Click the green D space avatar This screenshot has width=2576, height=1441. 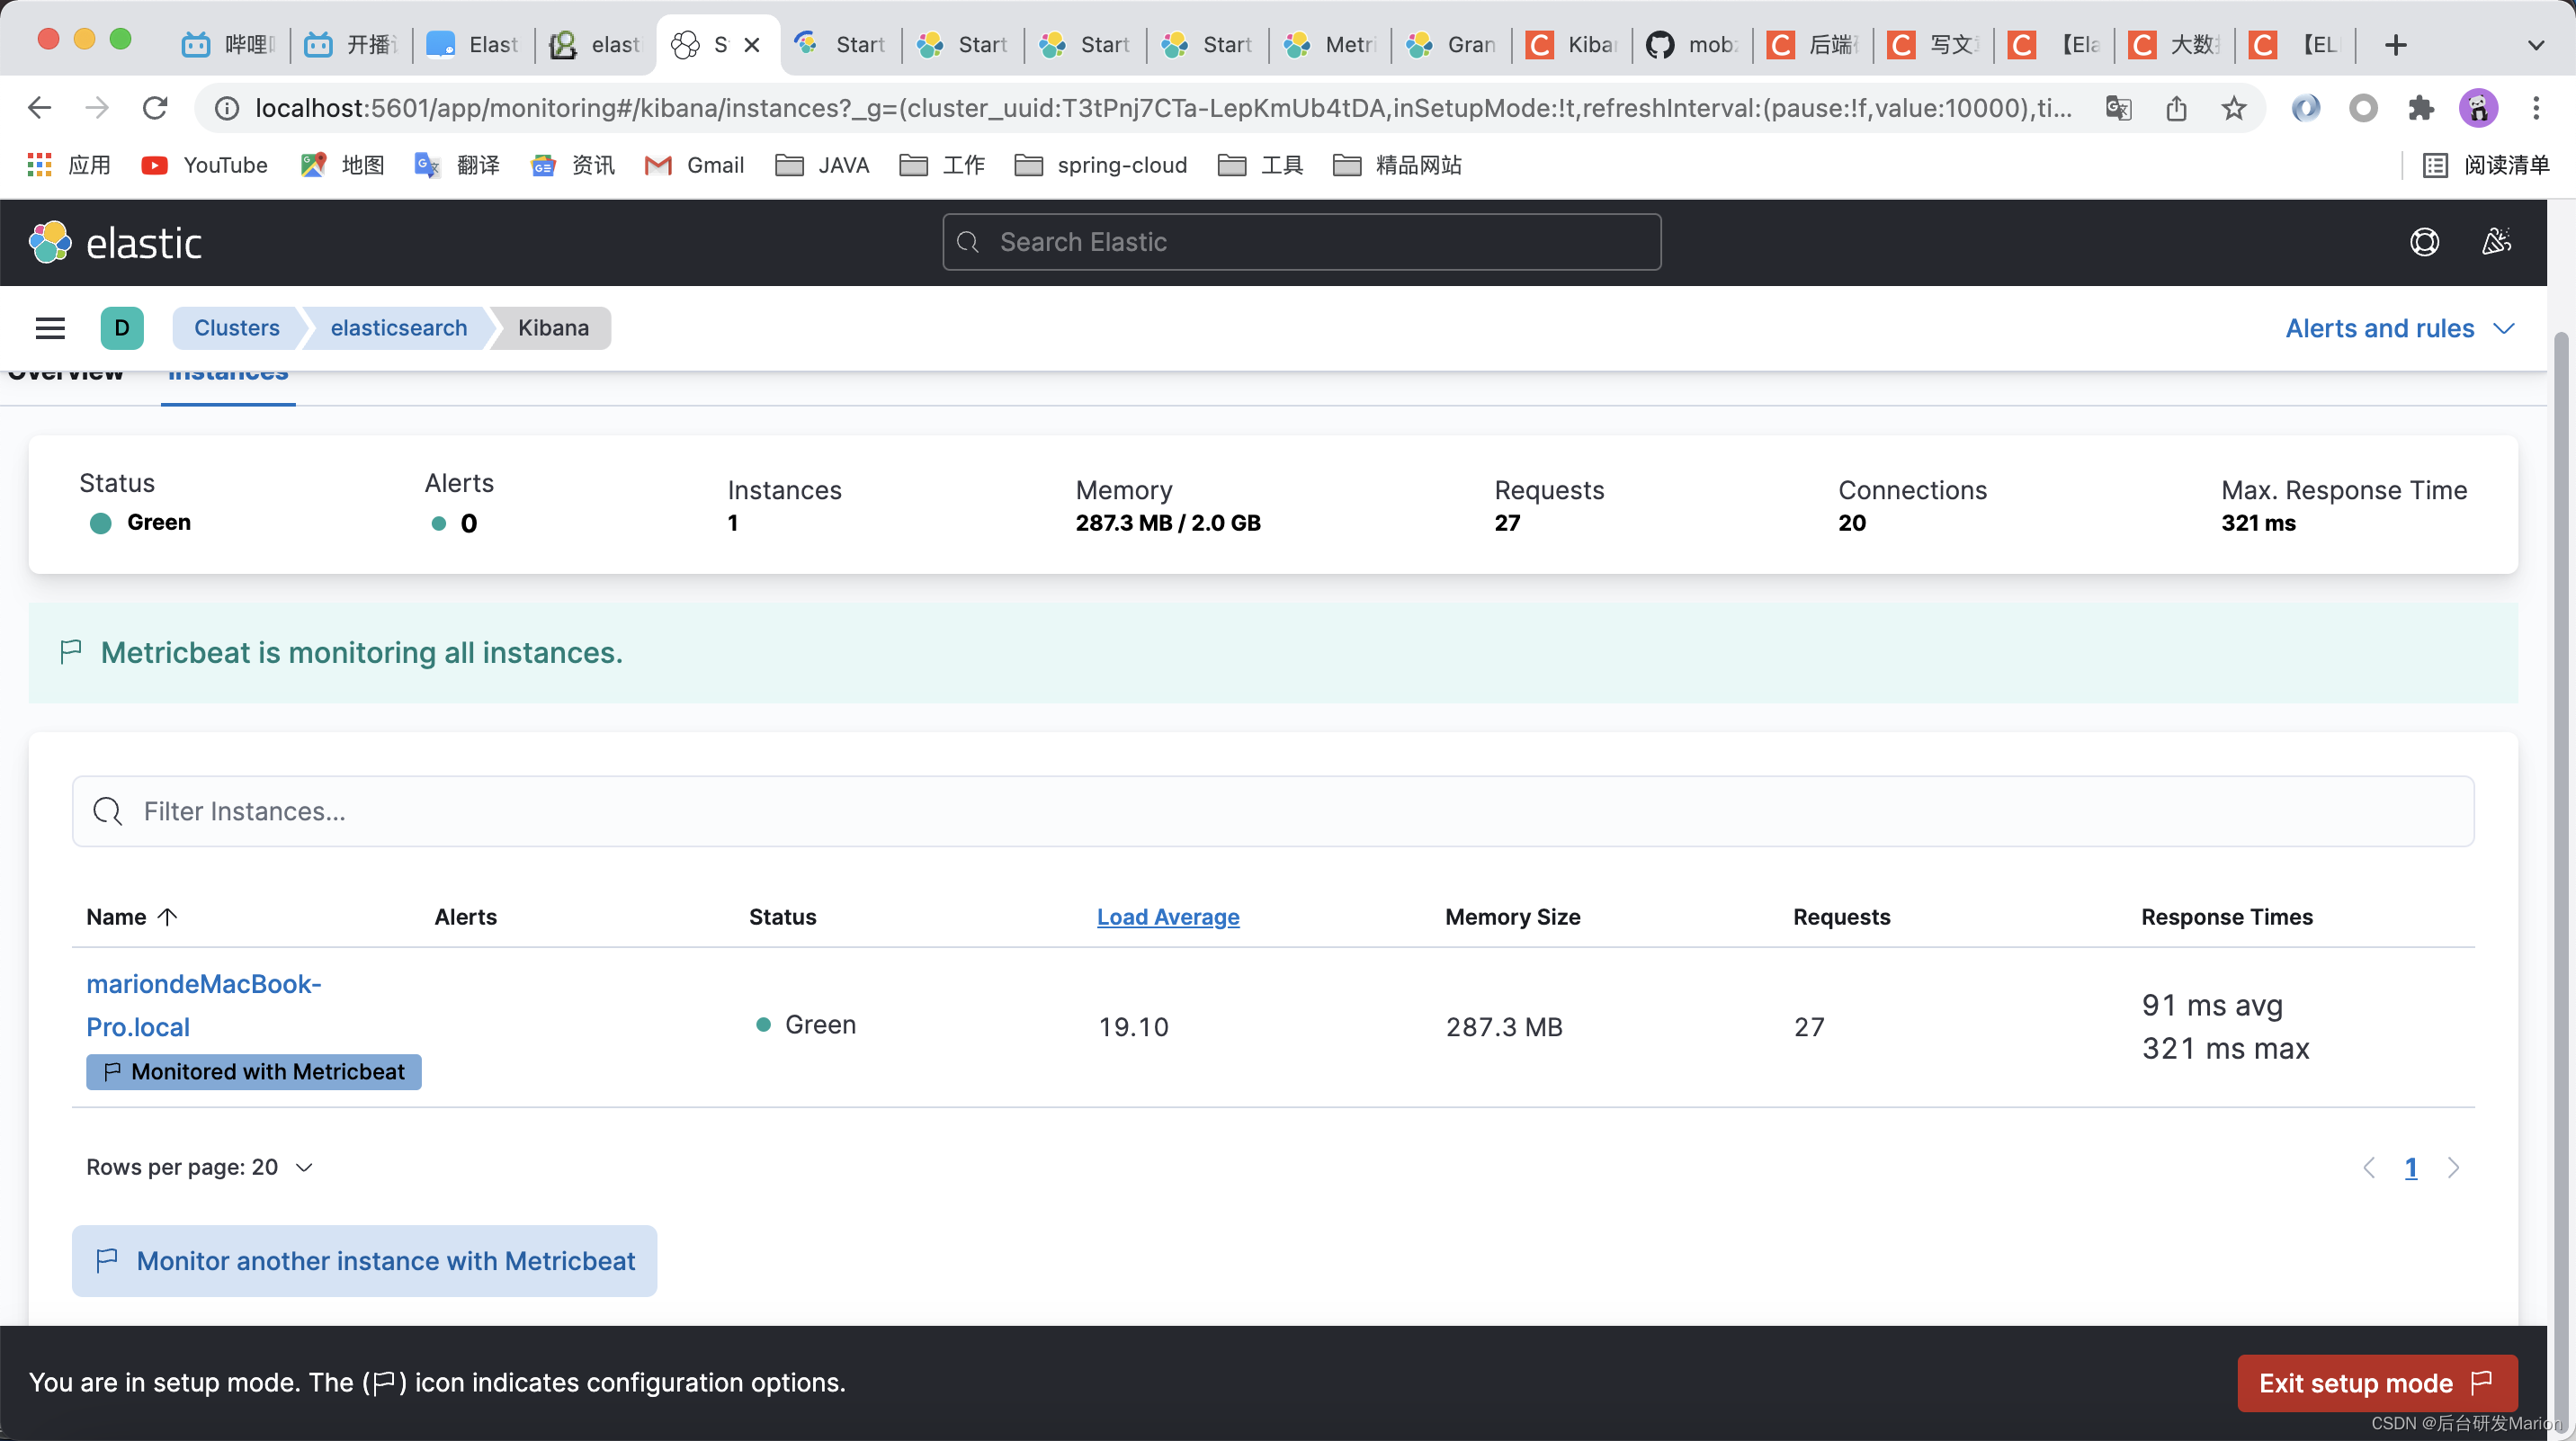tap(122, 328)
